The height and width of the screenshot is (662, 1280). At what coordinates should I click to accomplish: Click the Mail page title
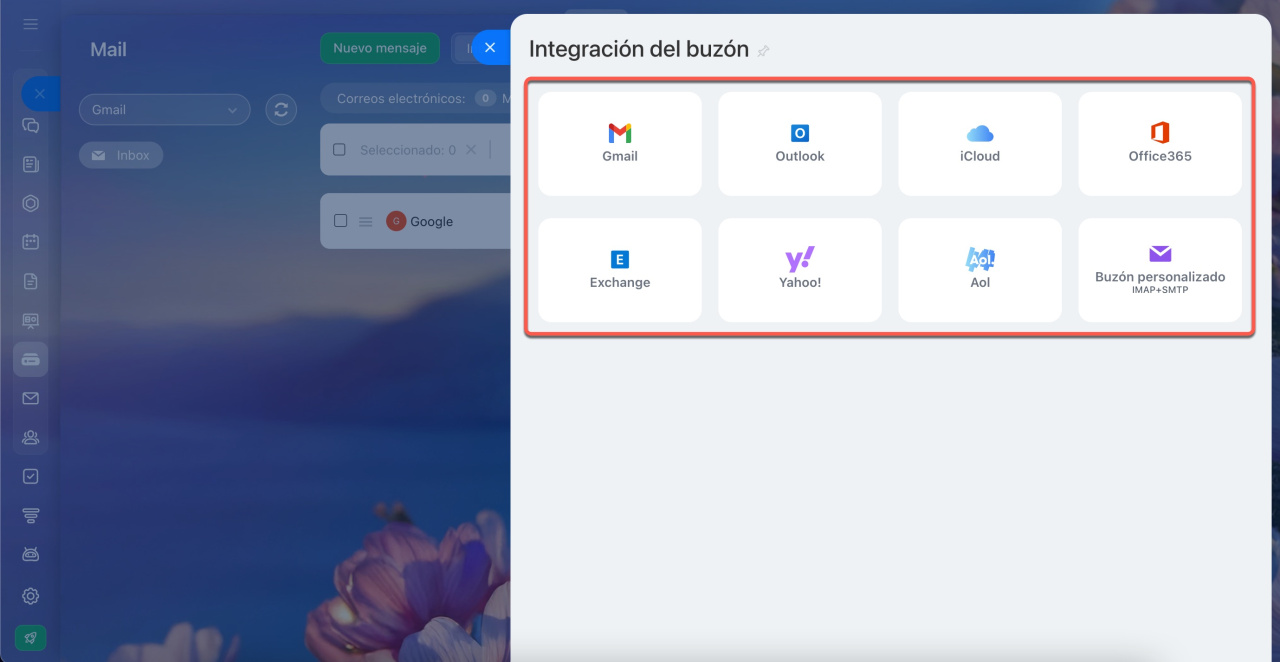coord(108,49)
